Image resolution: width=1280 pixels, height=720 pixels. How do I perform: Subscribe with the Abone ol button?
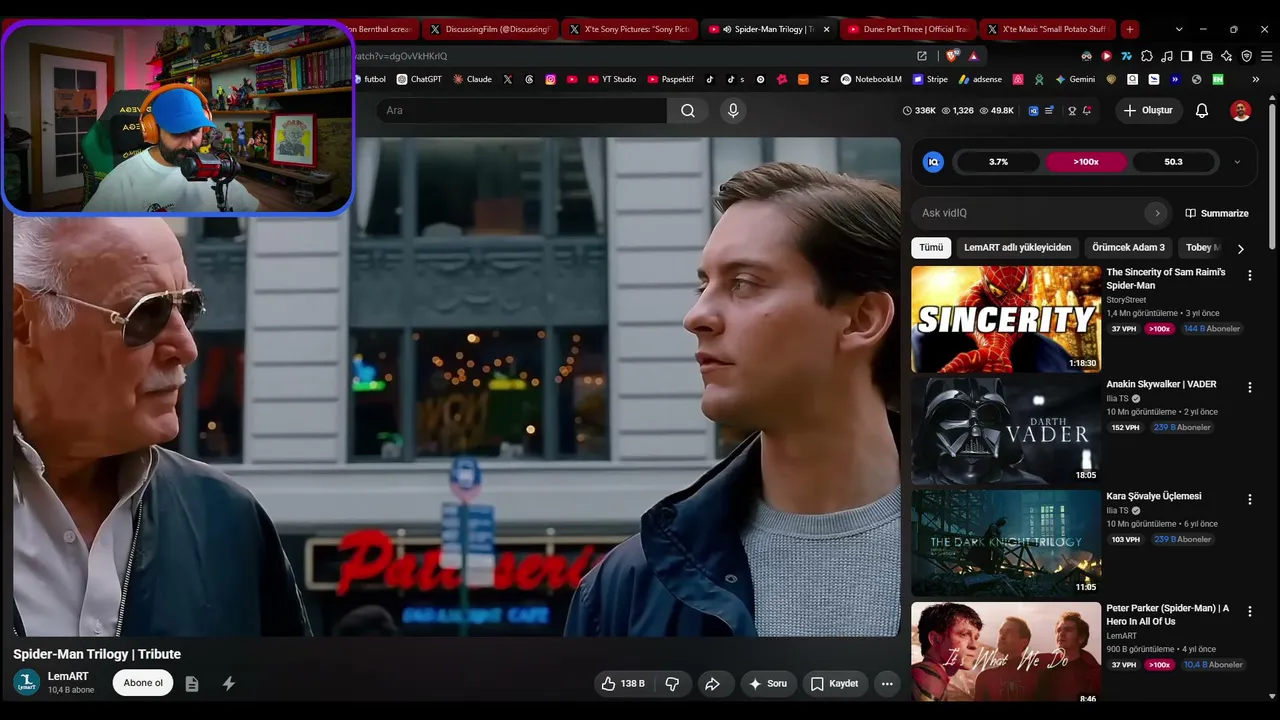click(143, 683)
